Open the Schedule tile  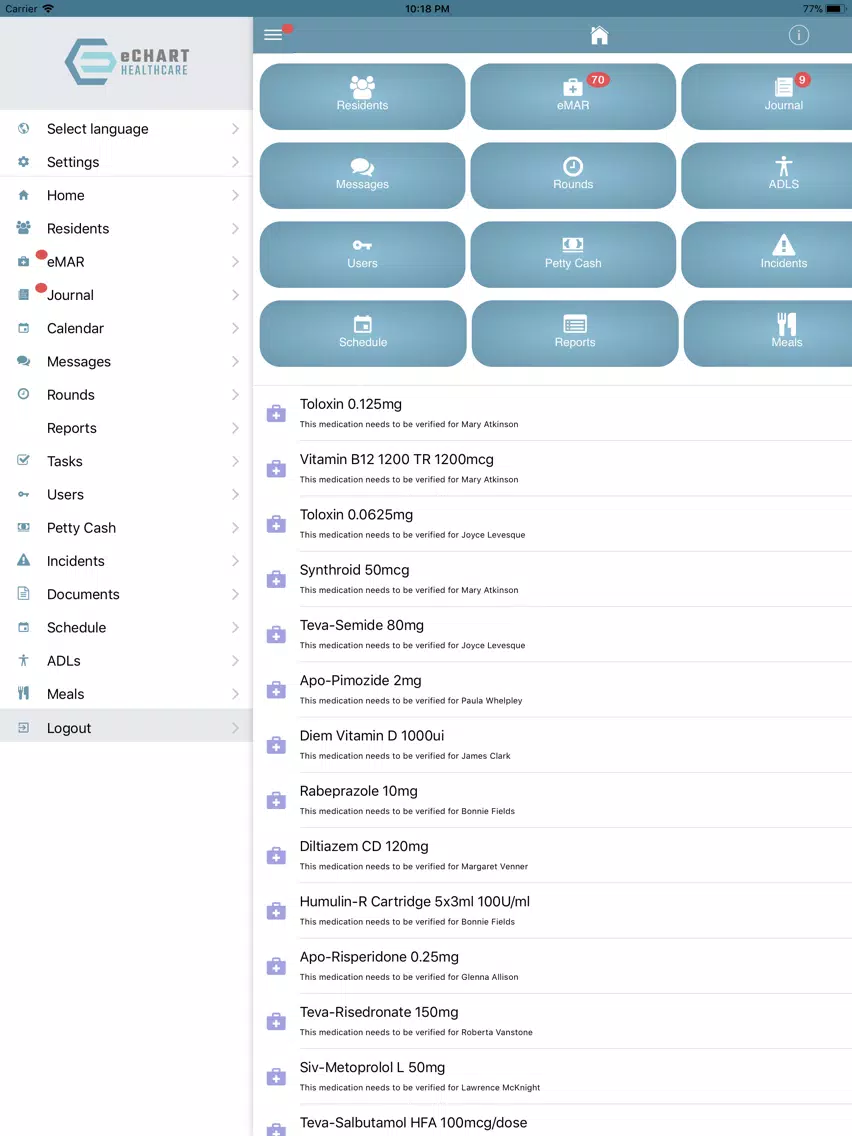(363, 333)
